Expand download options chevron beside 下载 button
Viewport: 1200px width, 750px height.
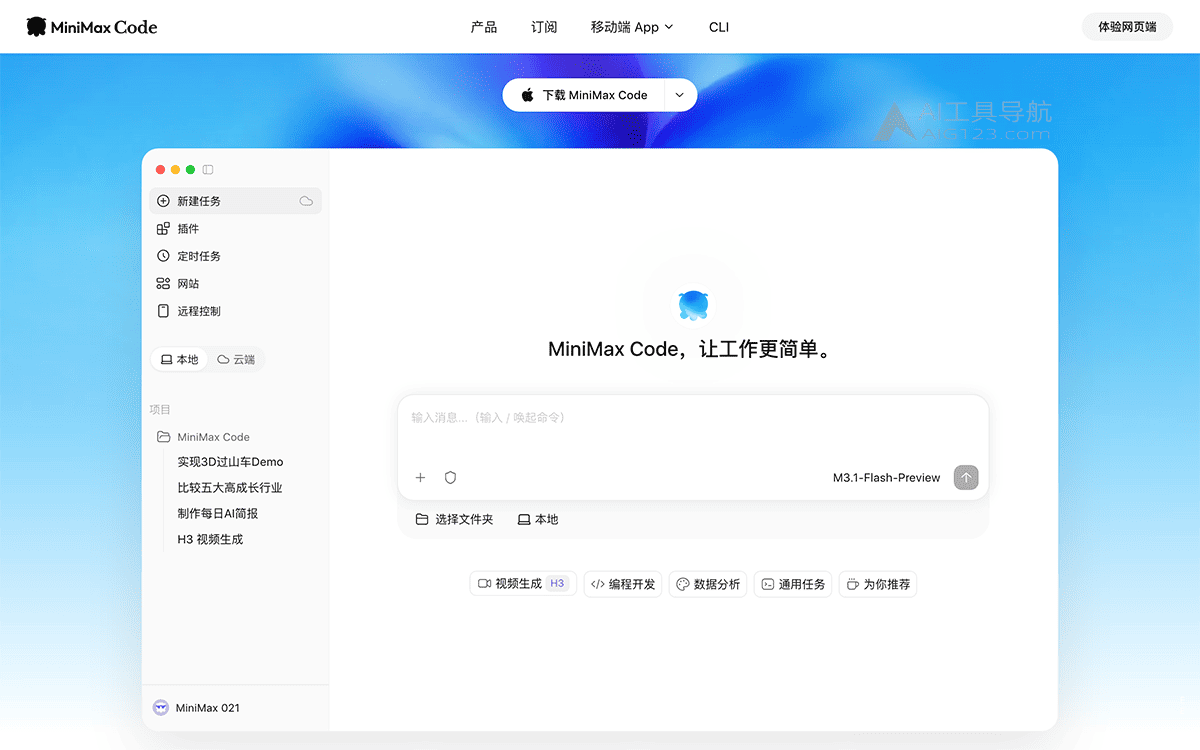680,95
